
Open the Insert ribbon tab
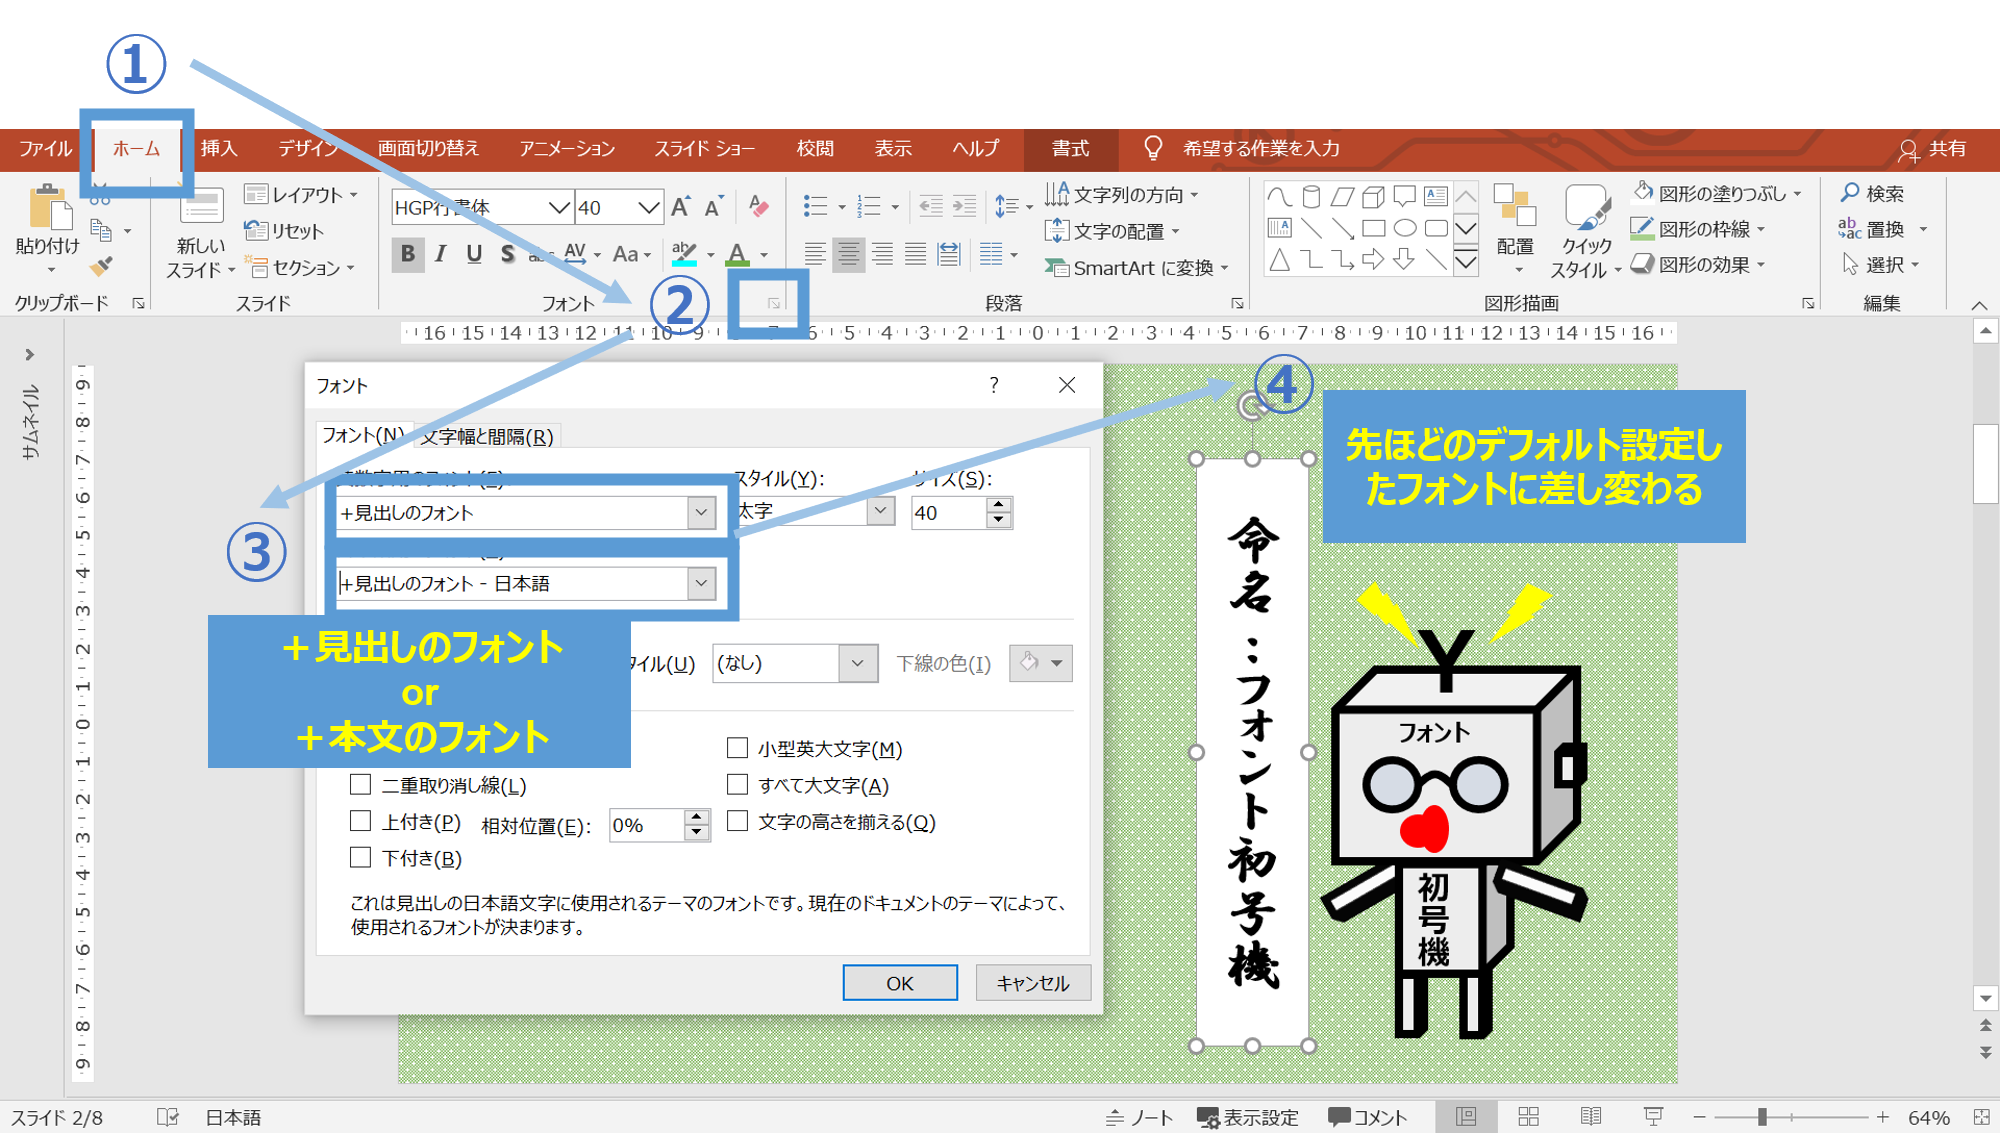[x=219, y=149]
